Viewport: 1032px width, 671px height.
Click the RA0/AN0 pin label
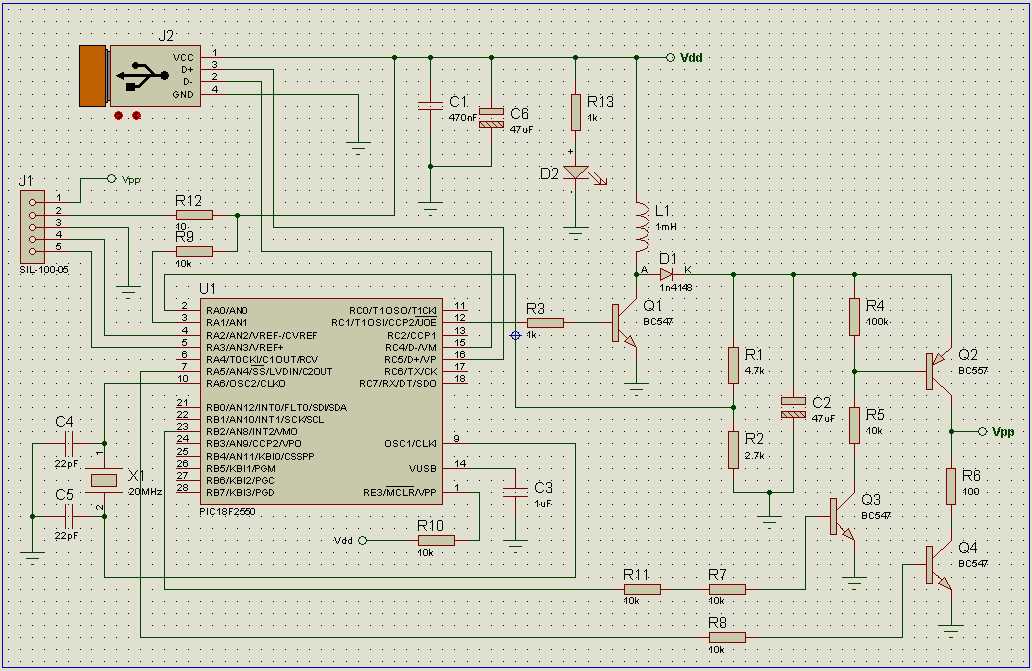pyautogui.click(x=226, y=311)
